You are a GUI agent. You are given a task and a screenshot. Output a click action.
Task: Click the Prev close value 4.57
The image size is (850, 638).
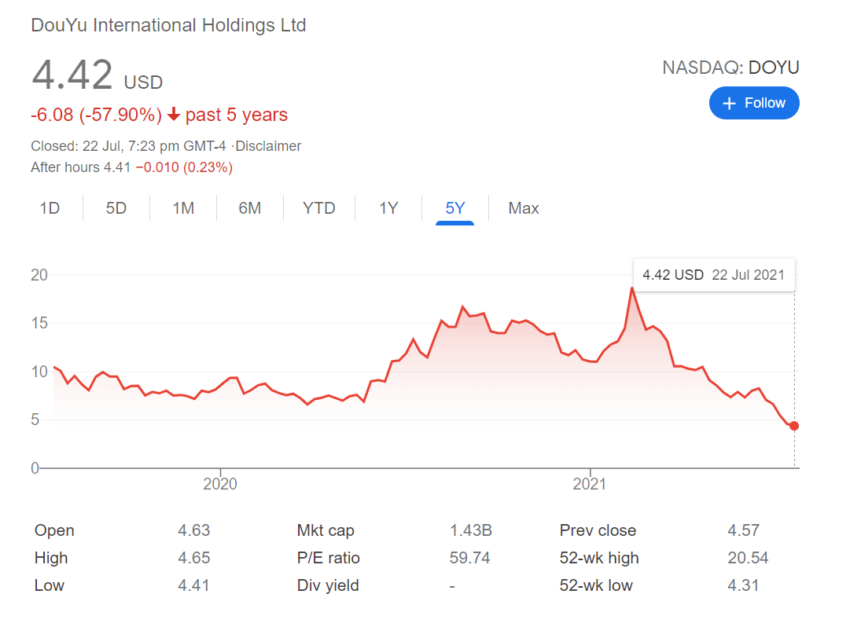point(743,530)
